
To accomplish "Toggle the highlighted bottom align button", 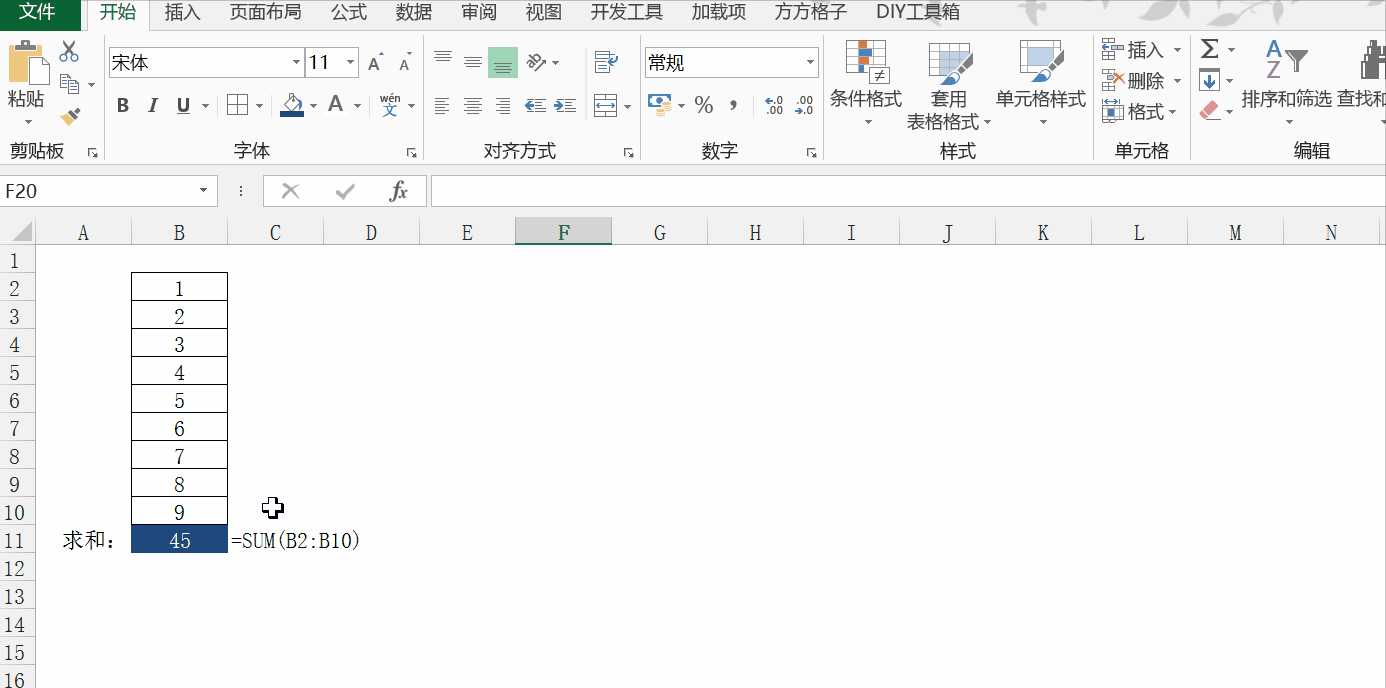I will [x=503, y=62].
